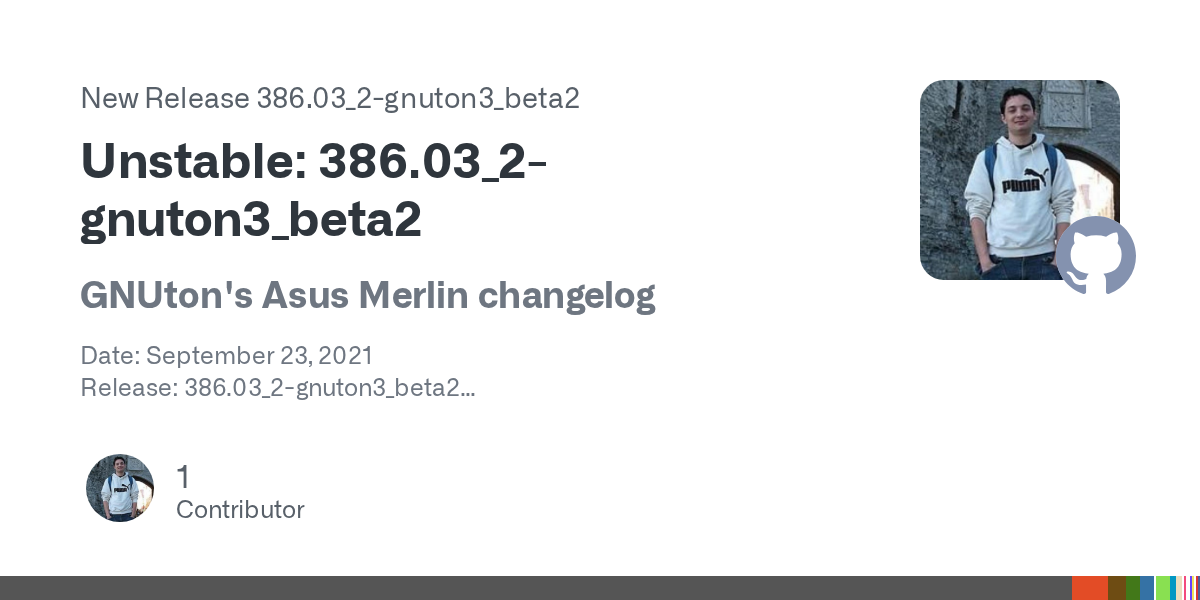
Task: Click the steel blue language bar segment
Action: (x=1147, y=588)
